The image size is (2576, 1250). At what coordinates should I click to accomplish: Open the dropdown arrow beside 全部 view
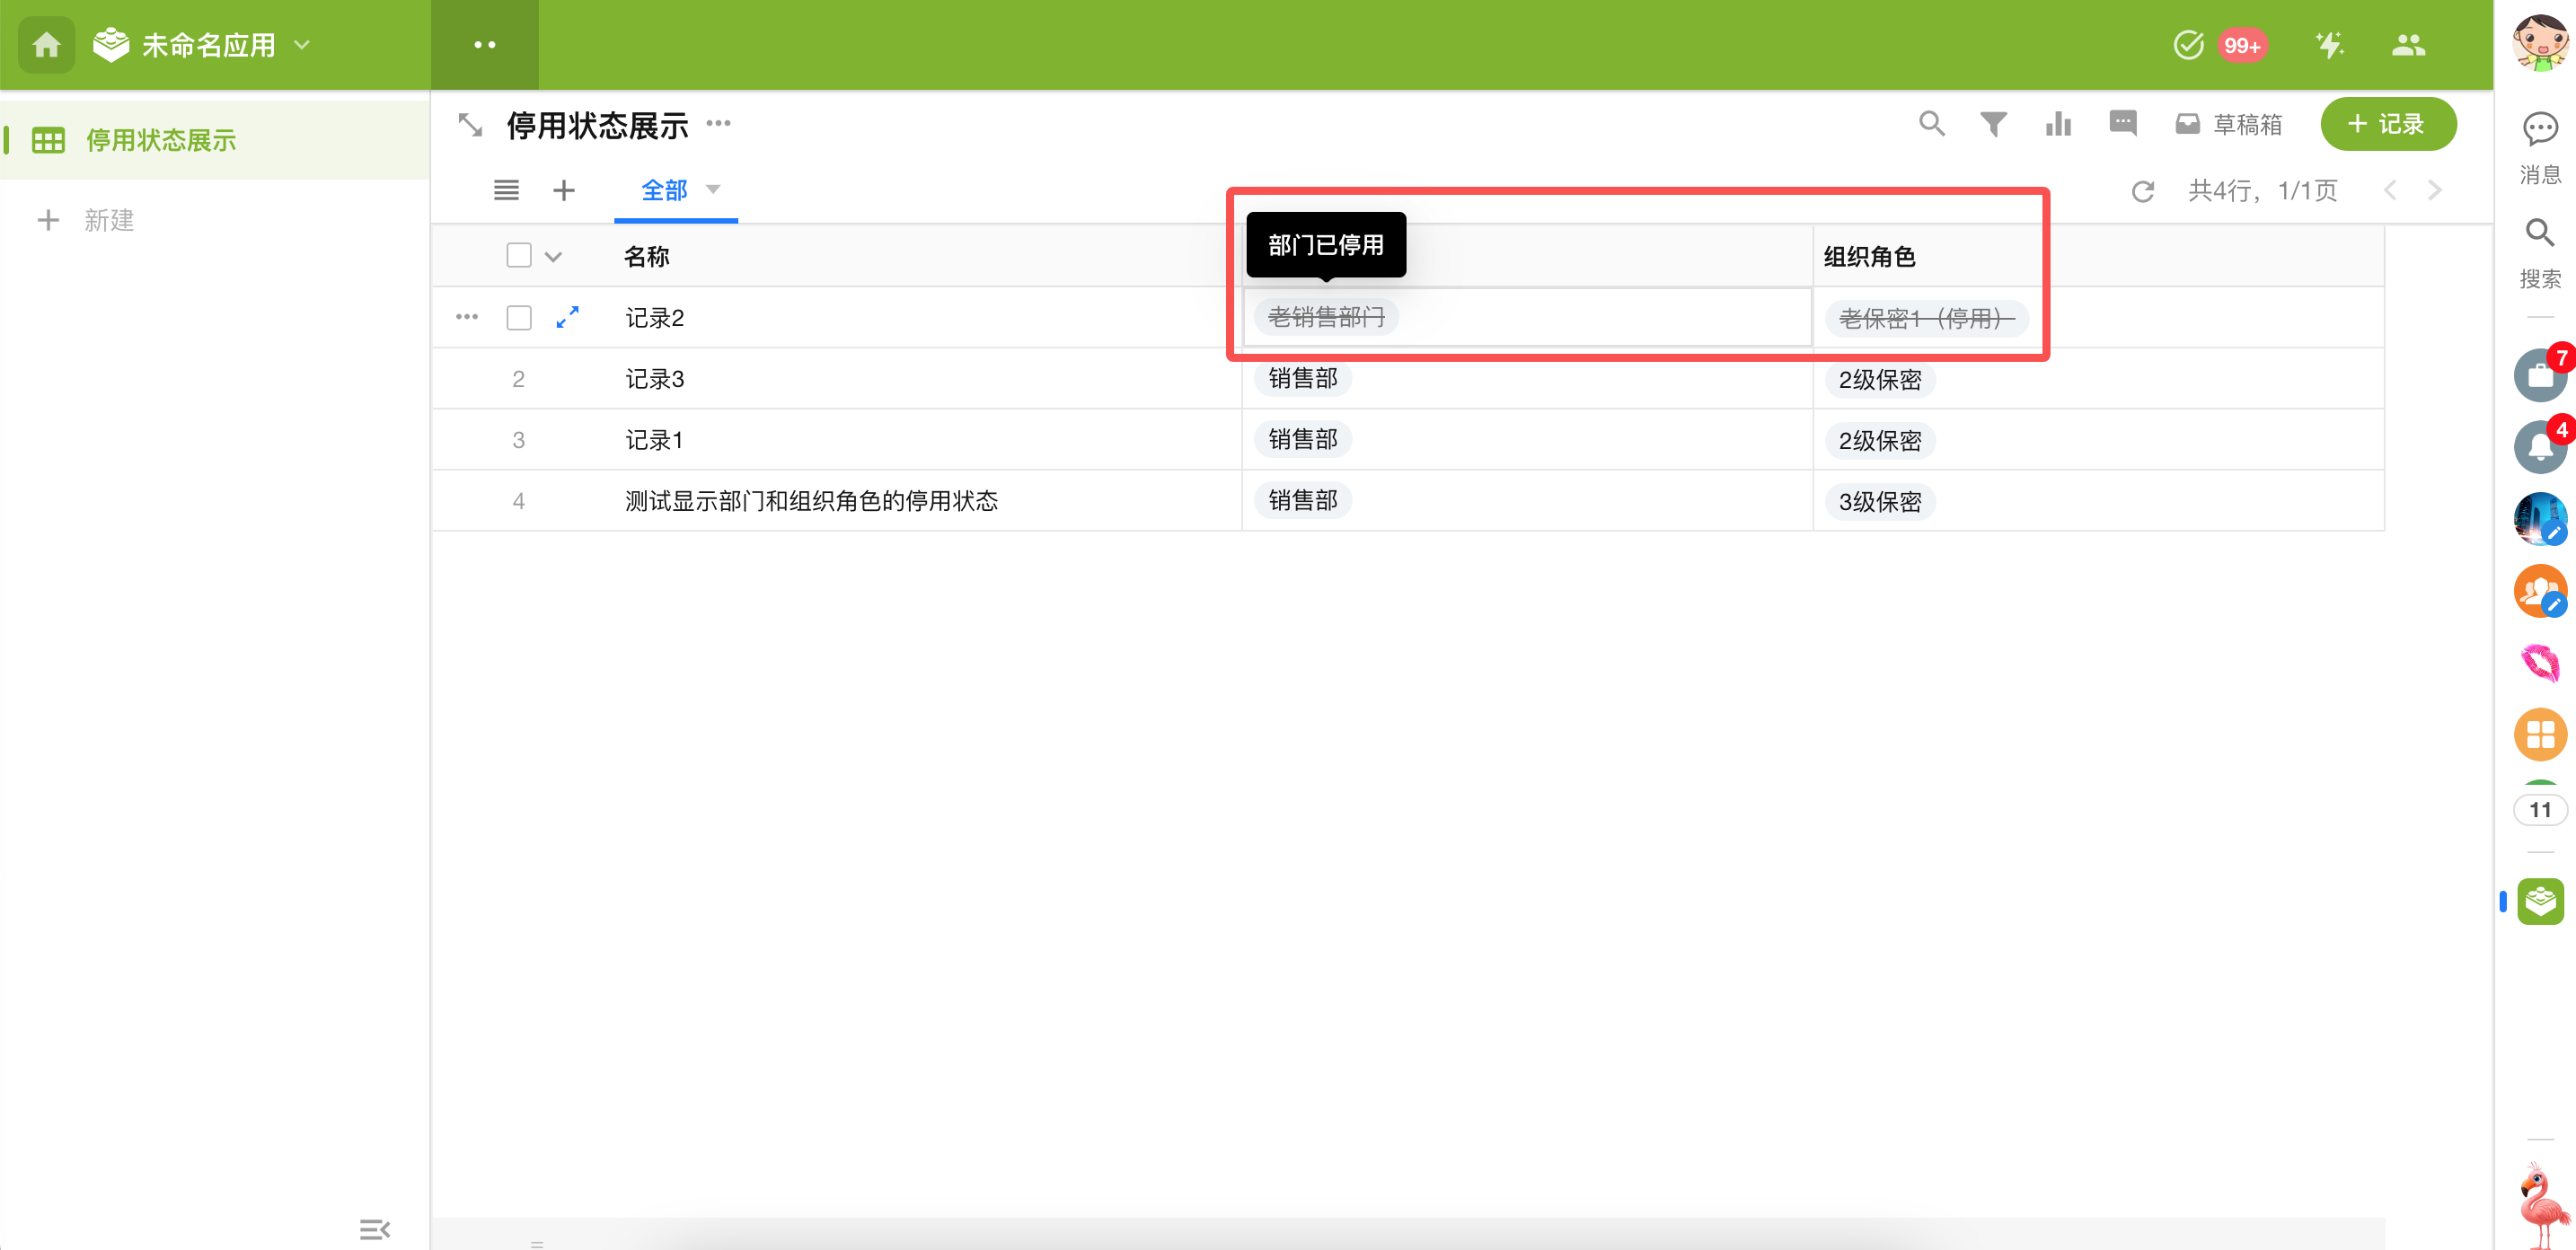click(x=713, y=189)
